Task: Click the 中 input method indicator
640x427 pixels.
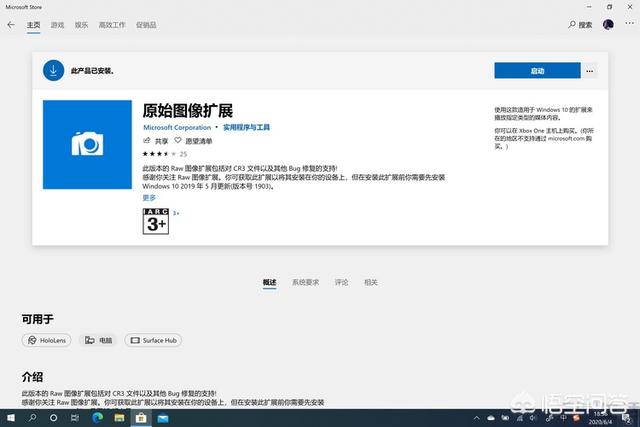Action: [x=563, y=418]
